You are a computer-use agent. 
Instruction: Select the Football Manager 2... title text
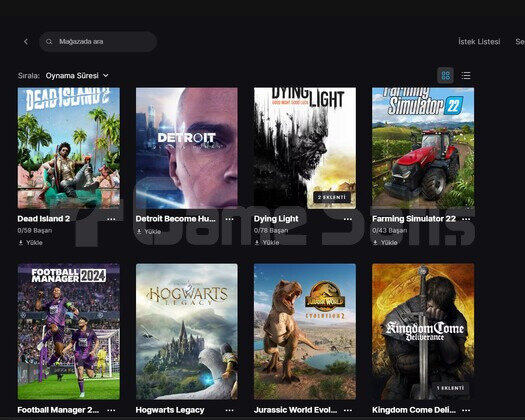pyautogui.click(x=58, y=410)
